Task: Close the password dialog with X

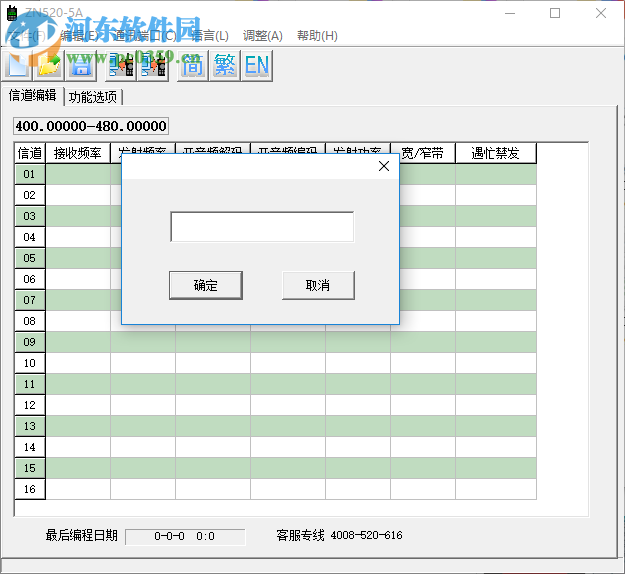Action: 384,166
